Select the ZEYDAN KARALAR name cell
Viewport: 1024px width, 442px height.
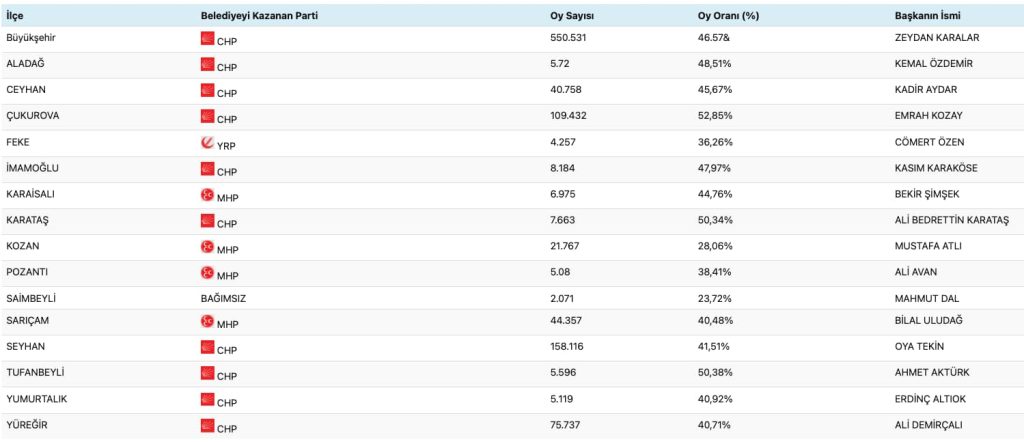point(937,37)
